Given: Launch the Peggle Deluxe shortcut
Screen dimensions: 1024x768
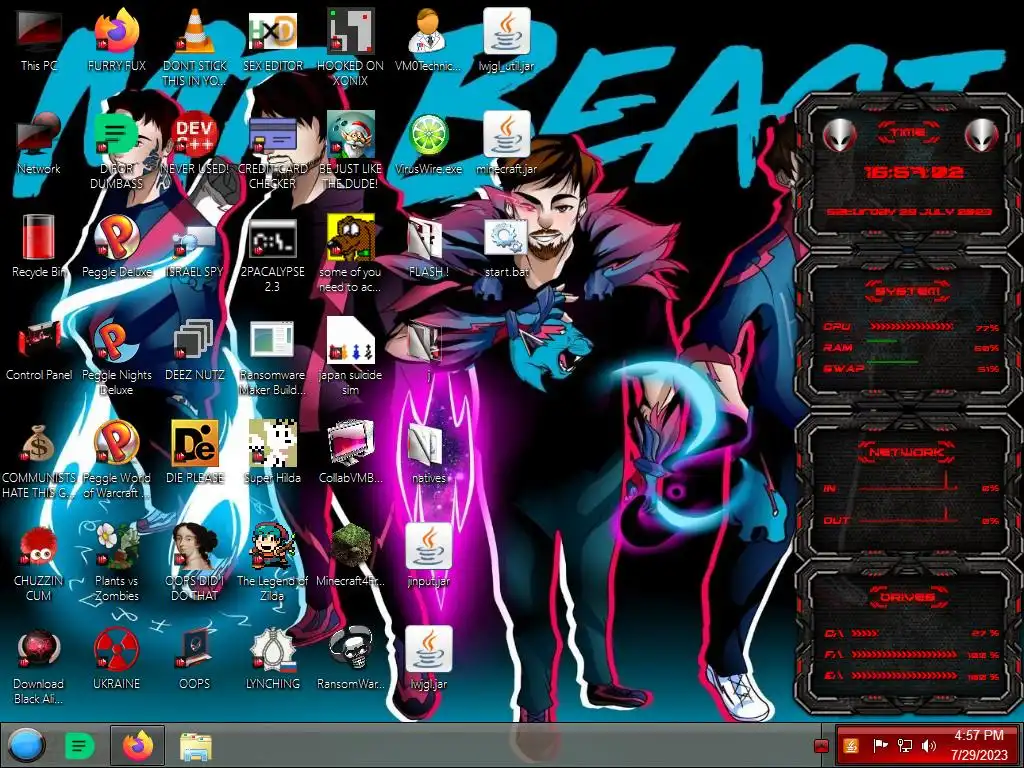Looking at the screenshot, I should point(116,246).
